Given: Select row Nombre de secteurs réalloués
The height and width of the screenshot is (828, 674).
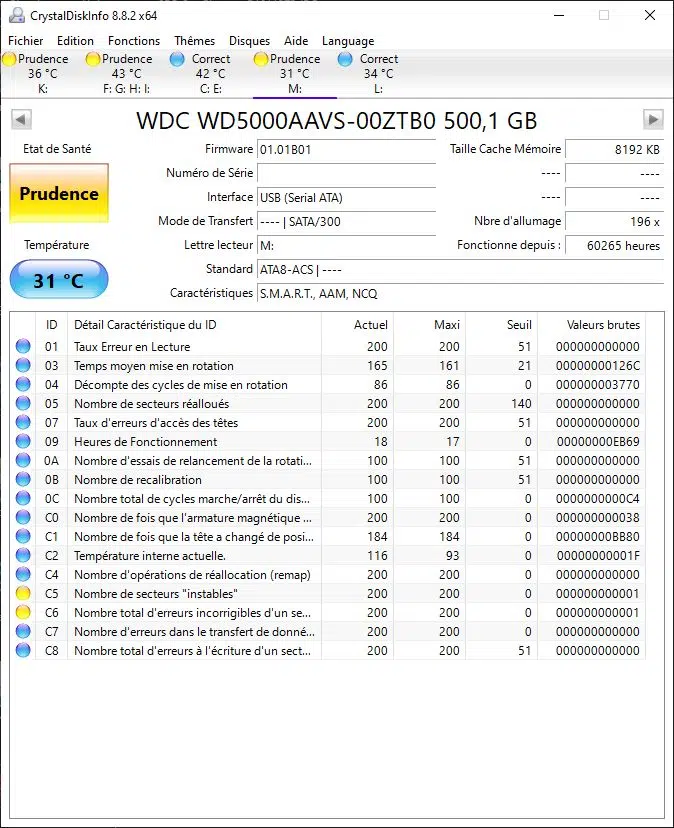Looking at the screenshot, I should 328,403.
